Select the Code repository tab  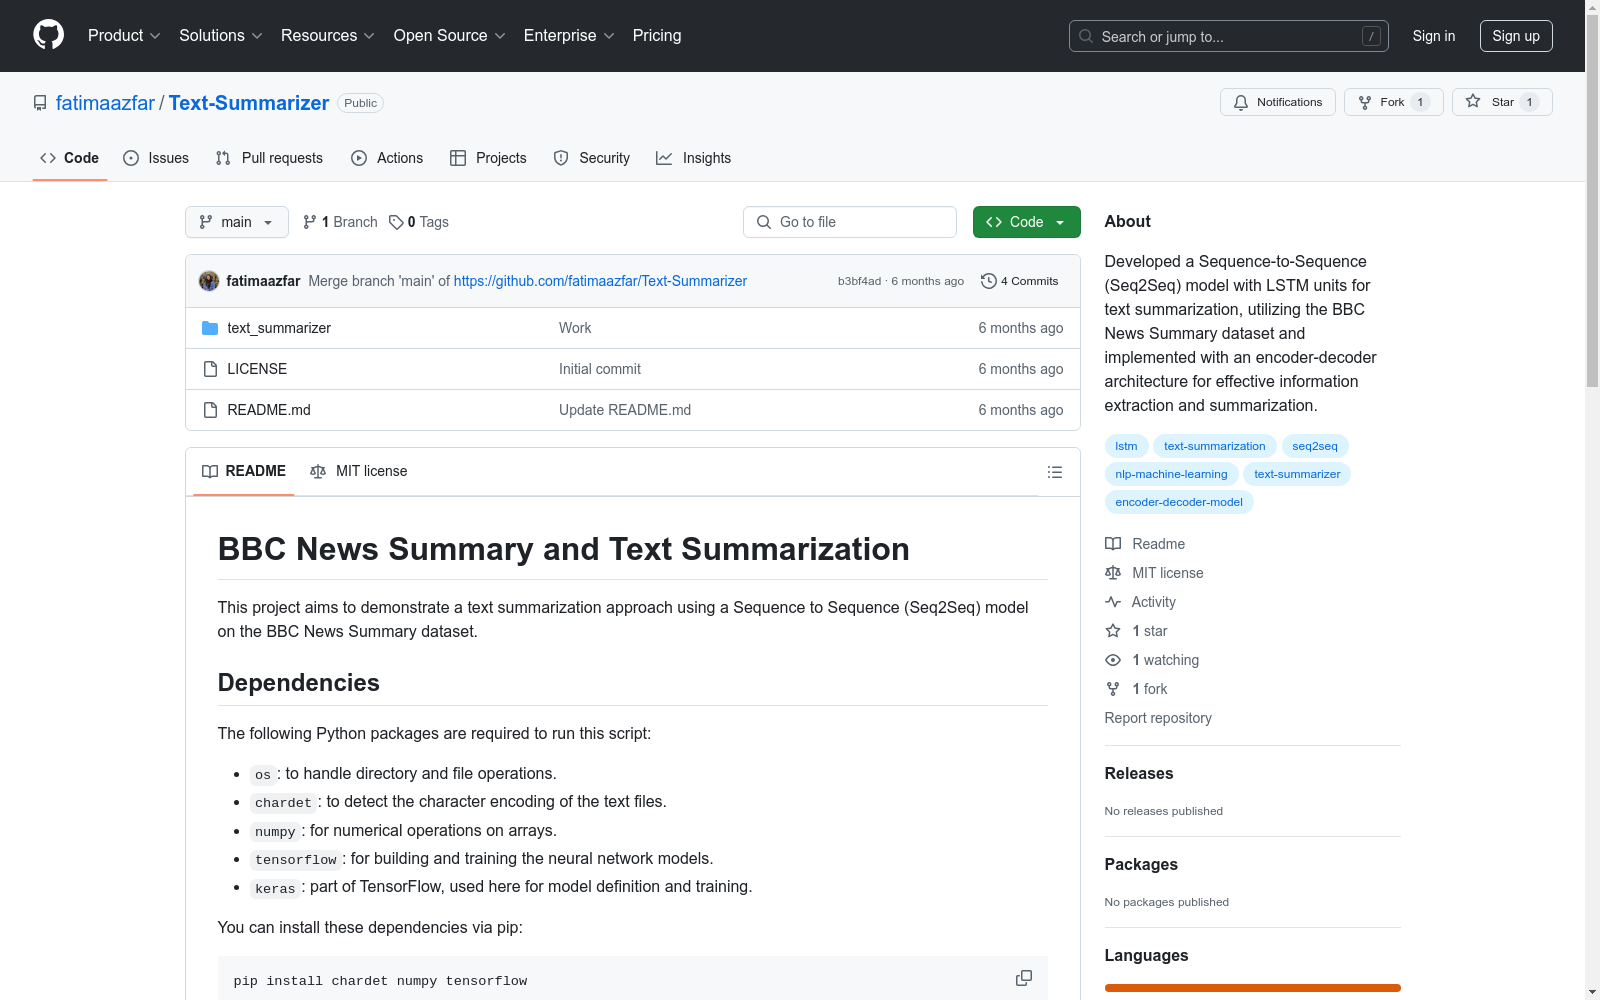[x=69, y=158]
